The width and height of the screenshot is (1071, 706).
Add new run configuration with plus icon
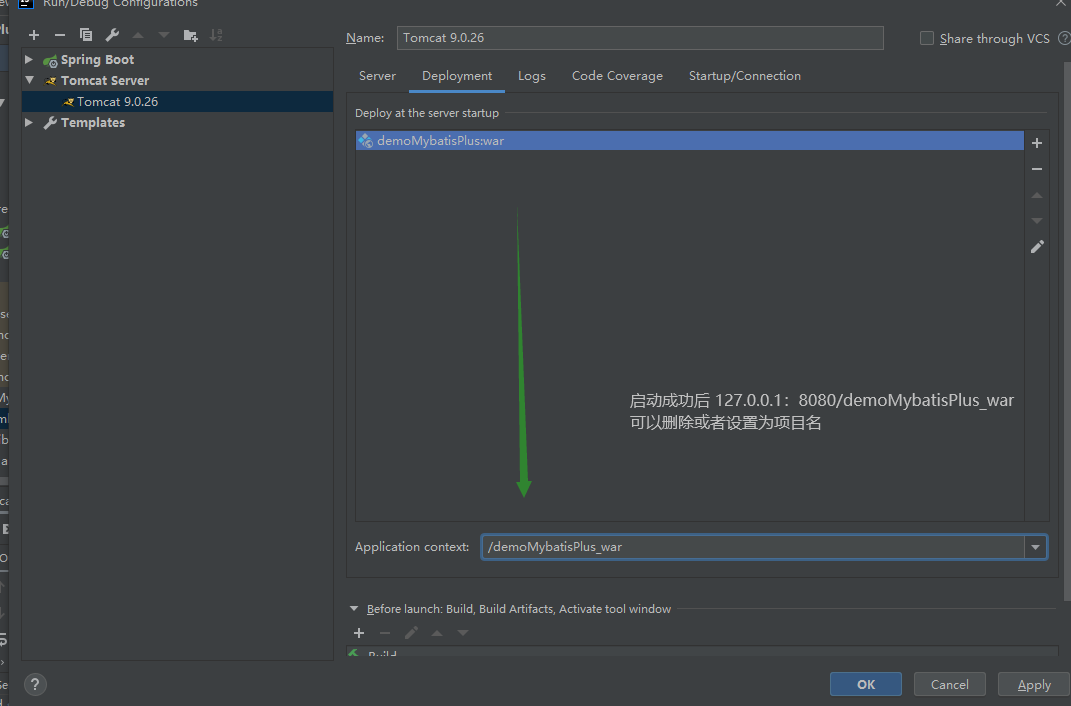[x=34, y=35]
